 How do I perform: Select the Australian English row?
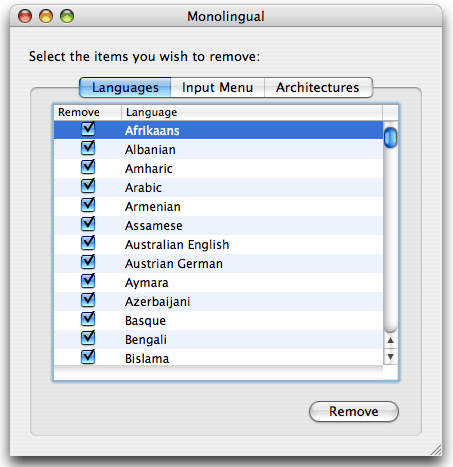(218, 244)
